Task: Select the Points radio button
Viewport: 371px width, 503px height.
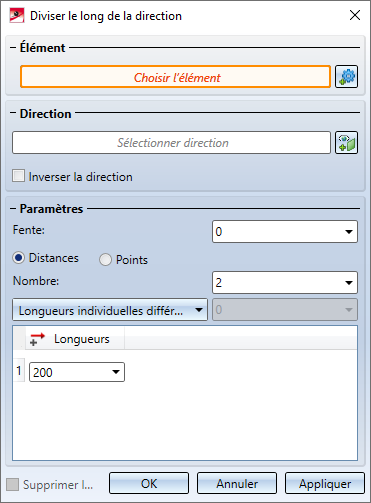Action: 105,260
